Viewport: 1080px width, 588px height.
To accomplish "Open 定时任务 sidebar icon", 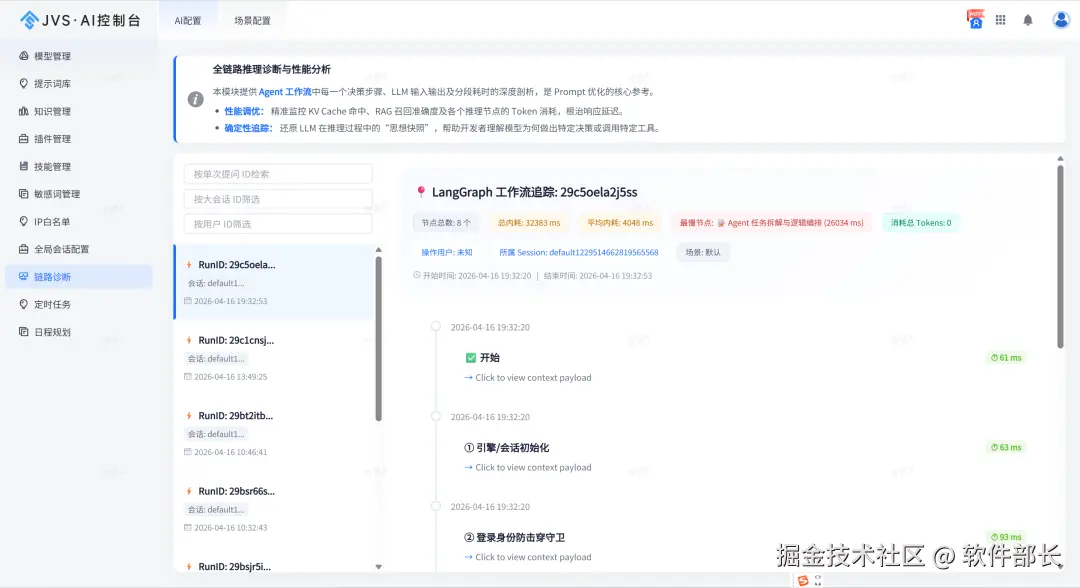I will point(23,304).
